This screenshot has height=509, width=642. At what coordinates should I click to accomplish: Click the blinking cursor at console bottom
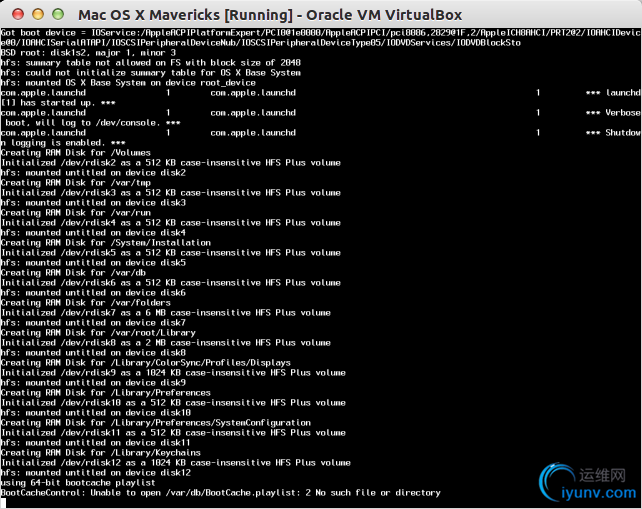click(3, 503)
